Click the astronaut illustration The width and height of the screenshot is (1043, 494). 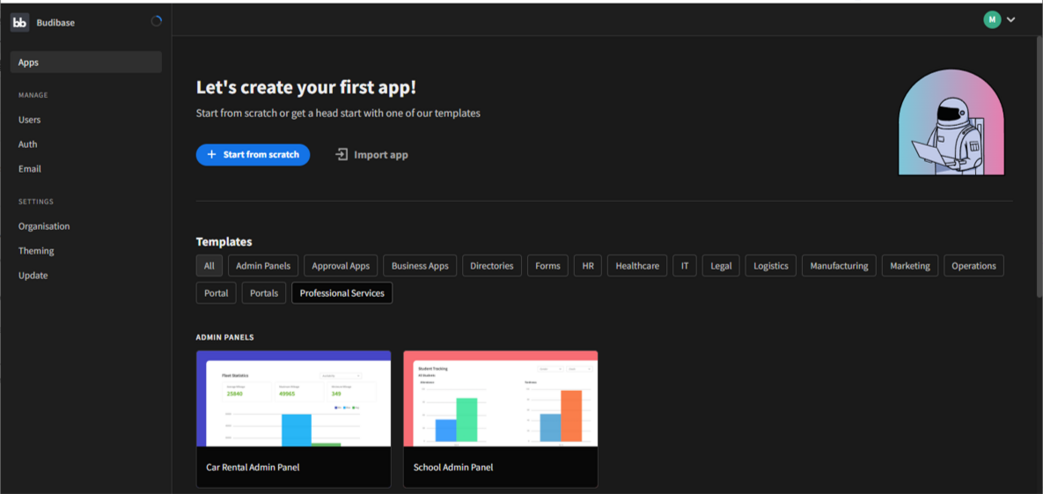(951, 122)
